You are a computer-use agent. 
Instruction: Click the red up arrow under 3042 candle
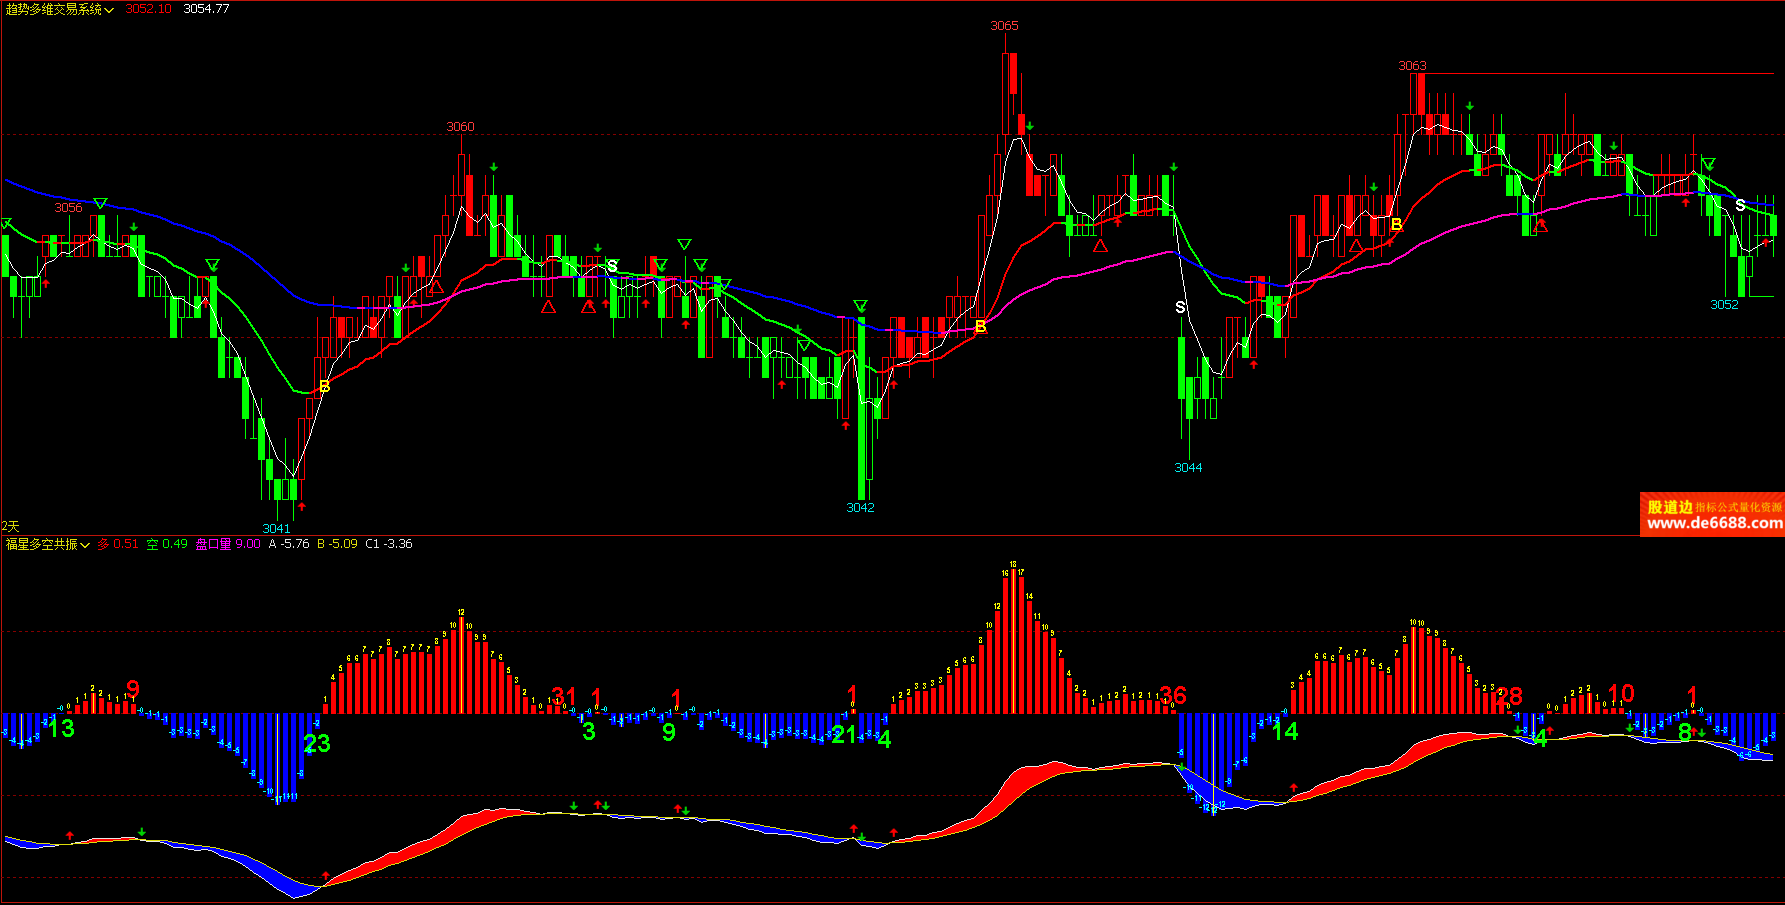tap(846, 425)
